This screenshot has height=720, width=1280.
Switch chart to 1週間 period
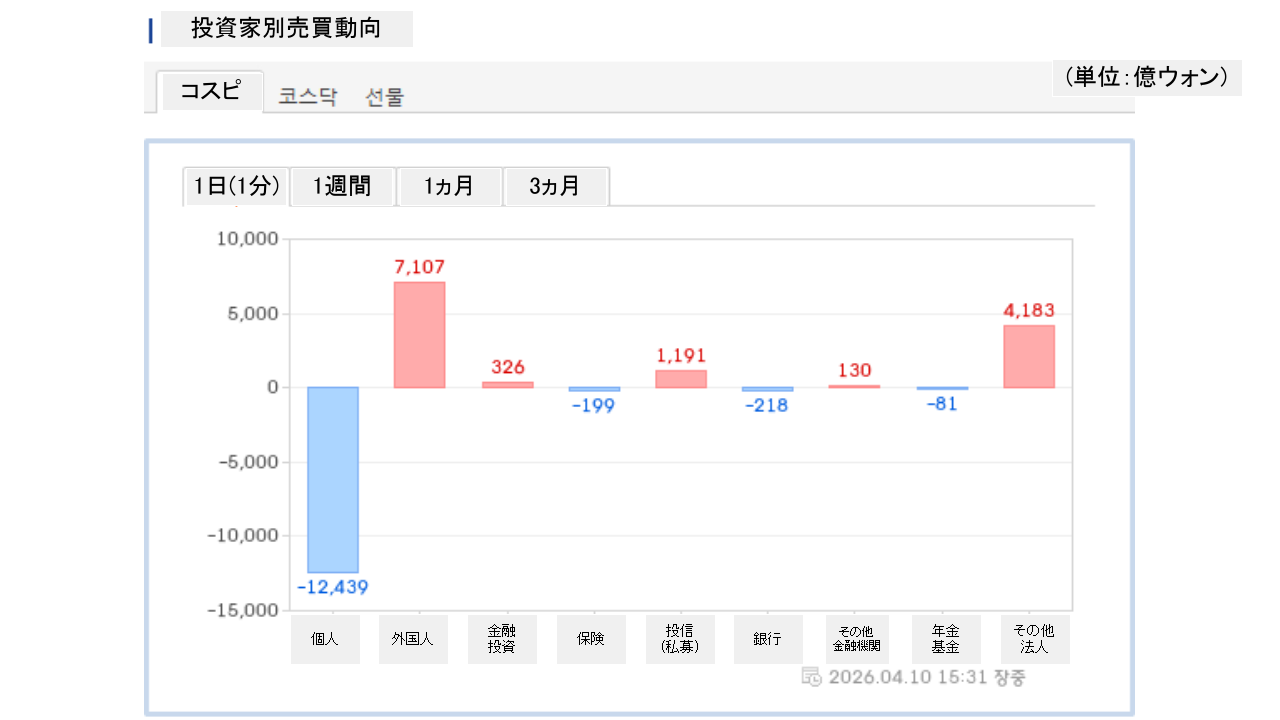[342, 186]
